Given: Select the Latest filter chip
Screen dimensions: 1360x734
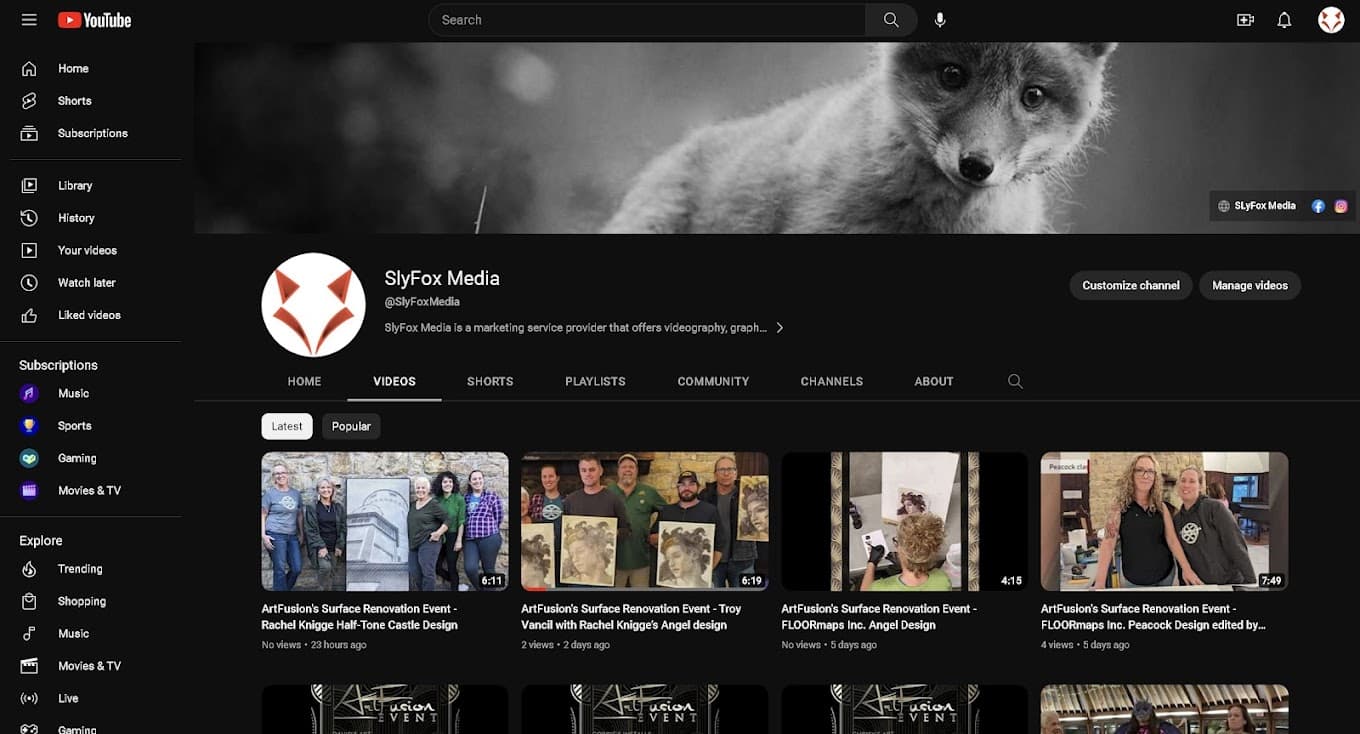Looking at the screenshot, I should click(x=287, y=426).
